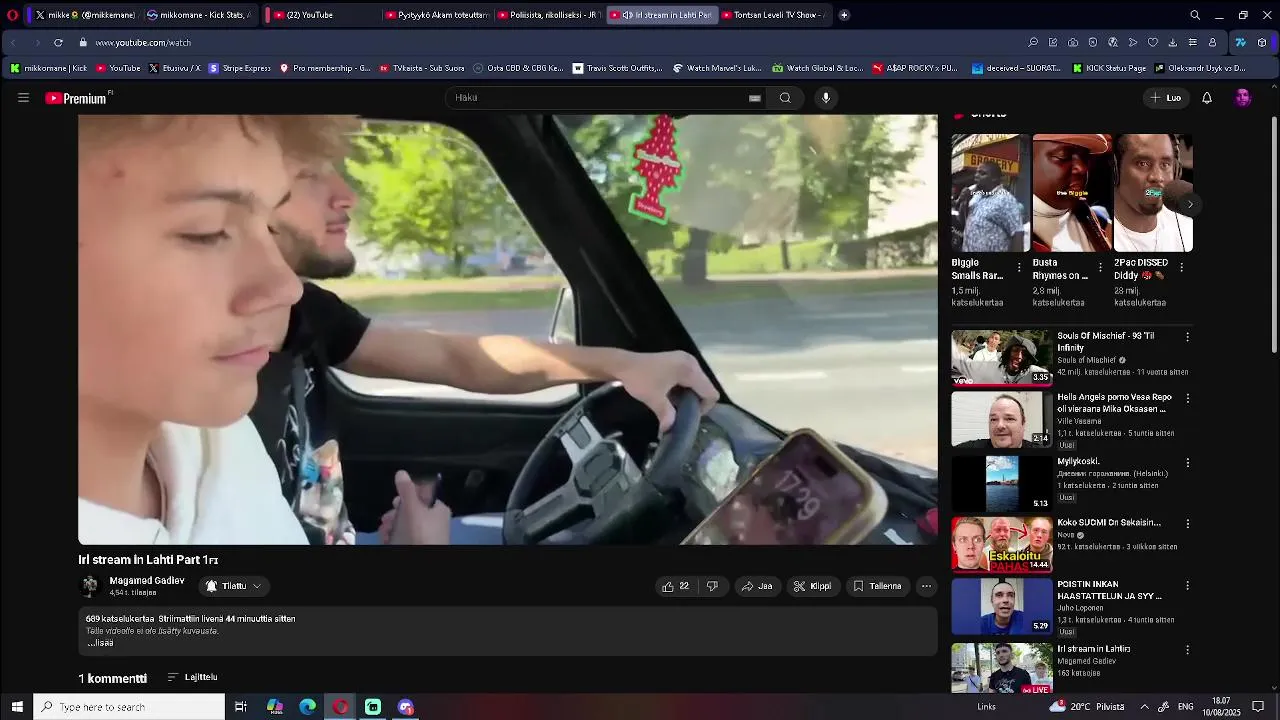
Task: Open Biggie Smalls short thumbnail
Action: [990, 193]
